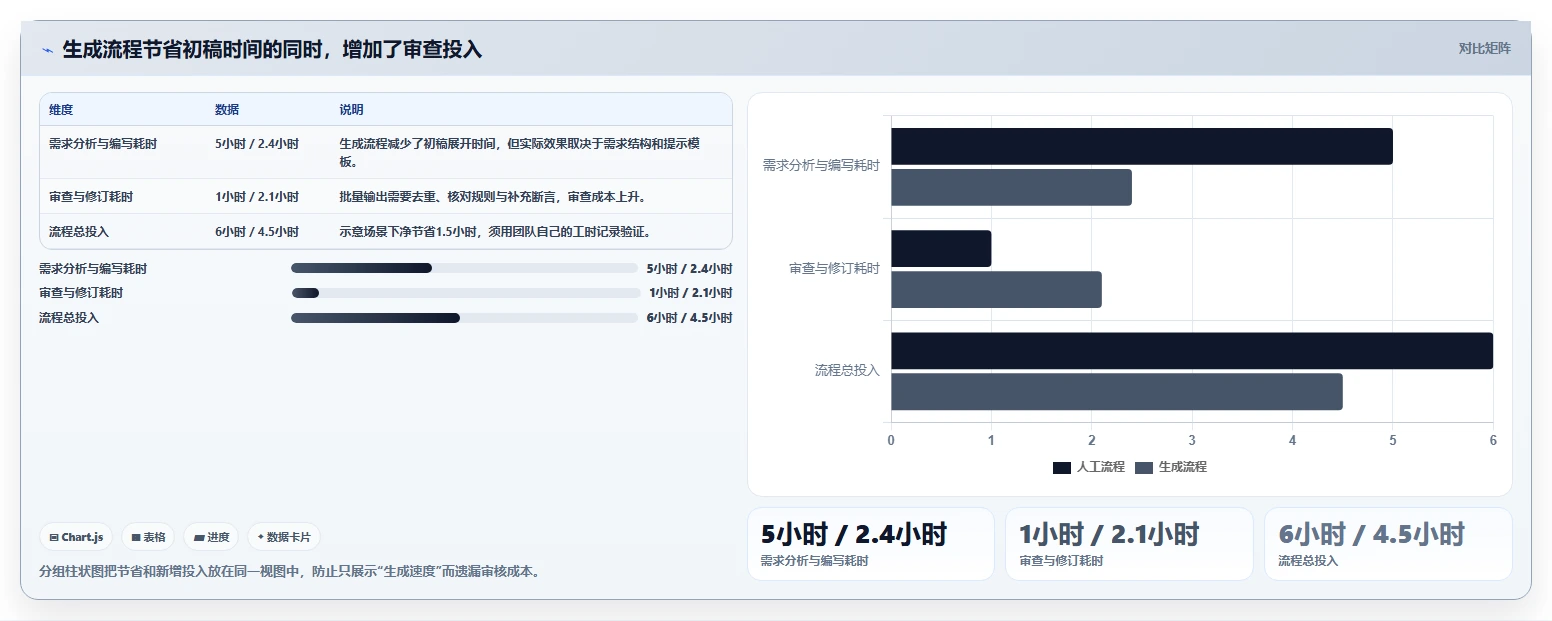Select the 表格 chip
Viewport: 1552px width, 621px height.
pos(148,537)
